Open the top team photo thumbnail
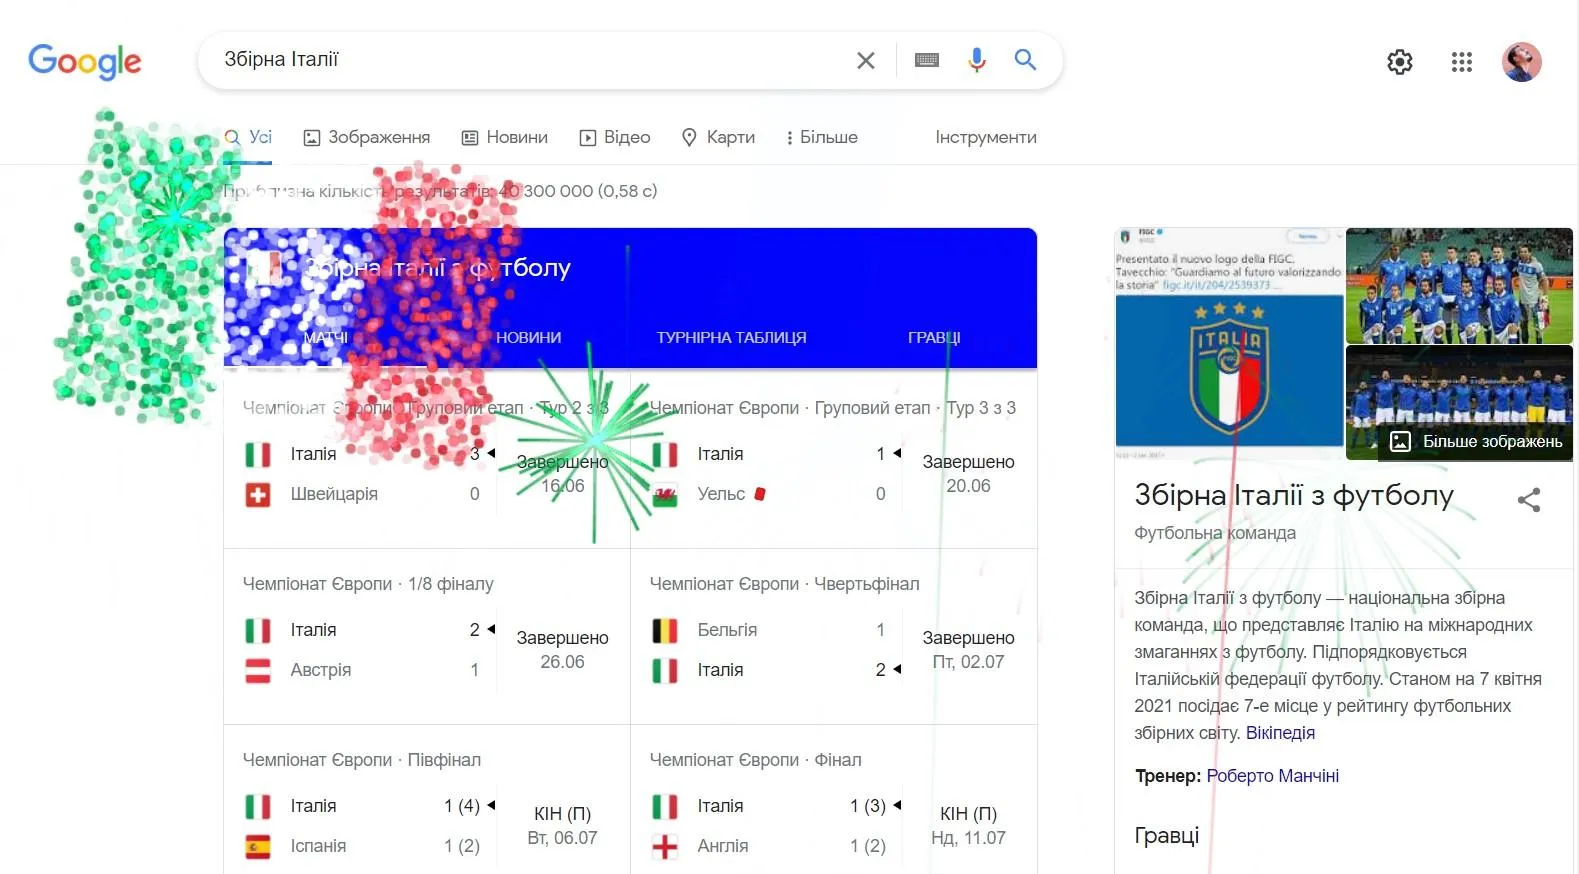The image size is (1579, 874). 1459,285
